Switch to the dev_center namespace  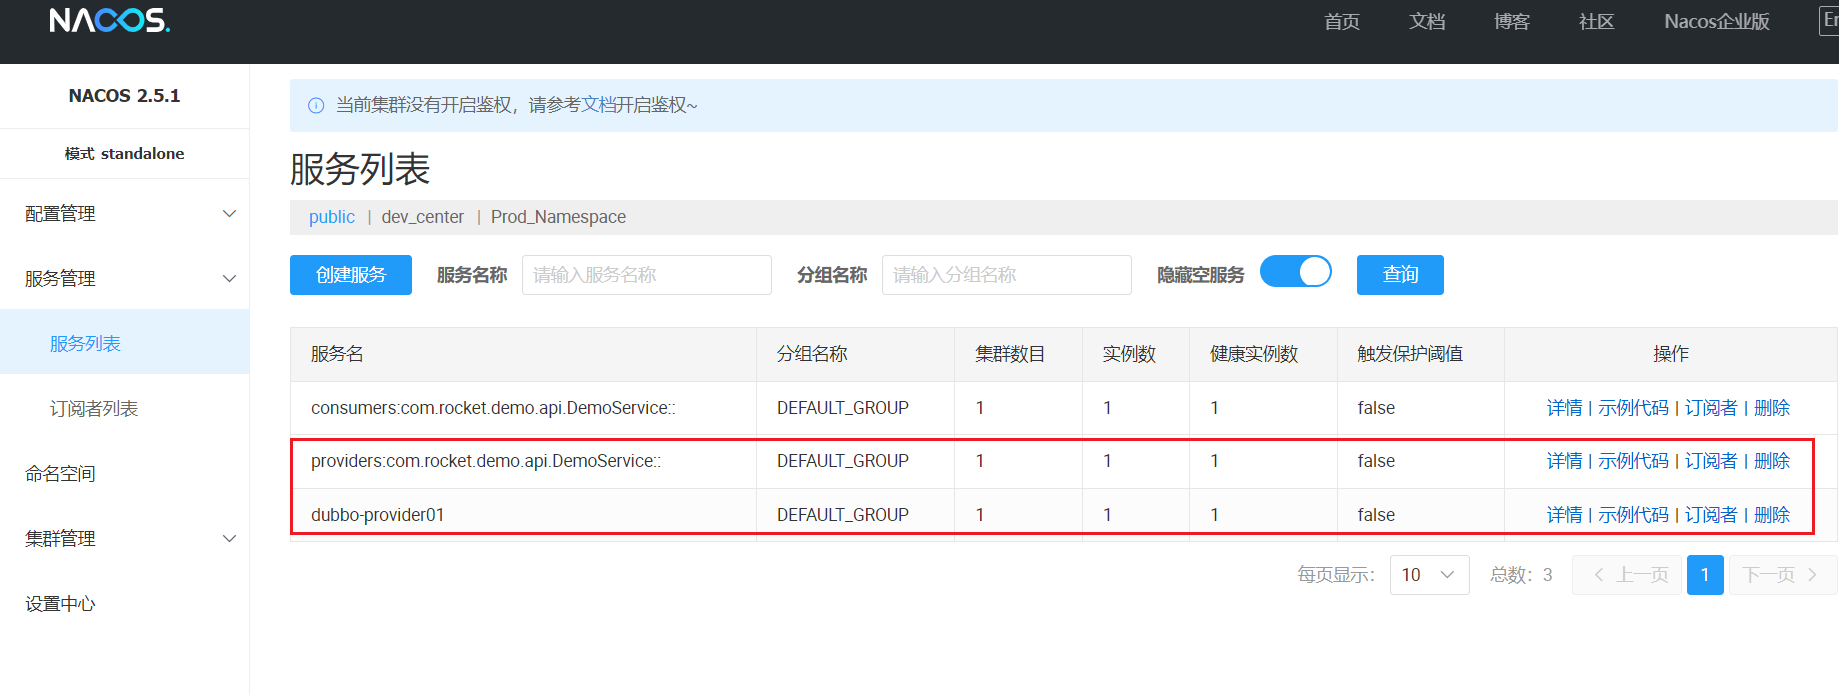tap(422, 217)
